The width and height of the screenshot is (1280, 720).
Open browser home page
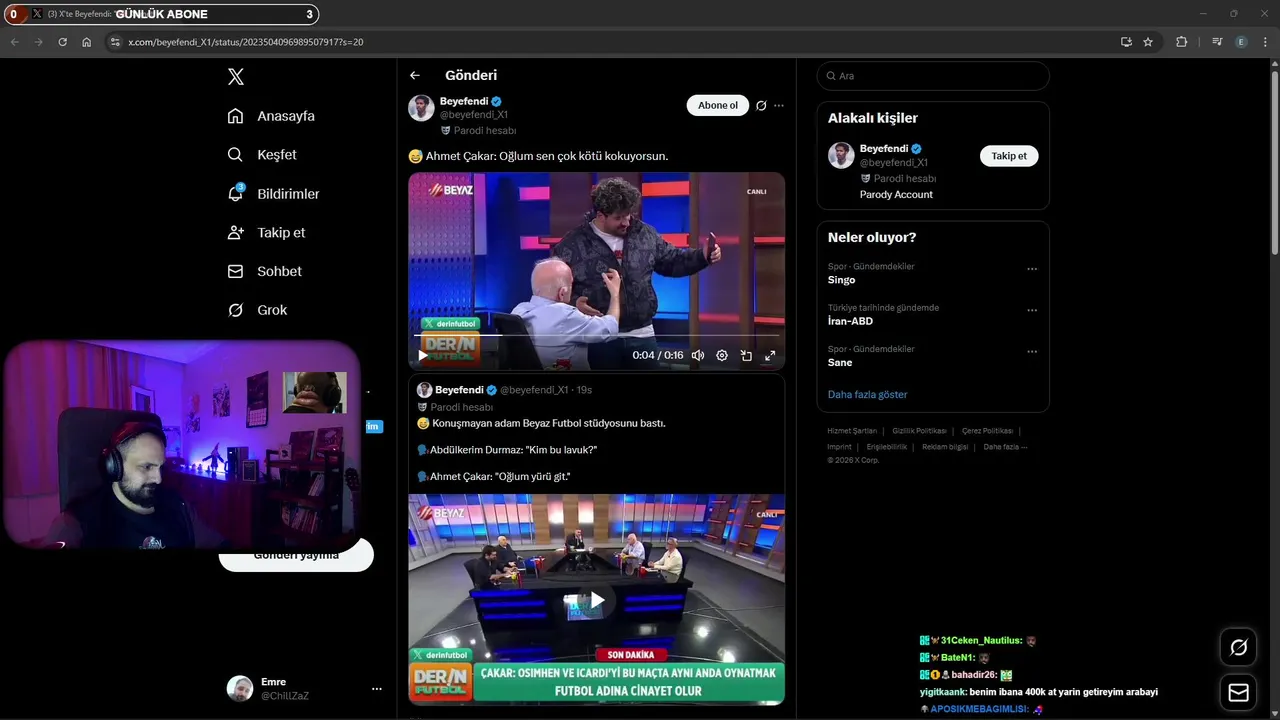[86, 42]
